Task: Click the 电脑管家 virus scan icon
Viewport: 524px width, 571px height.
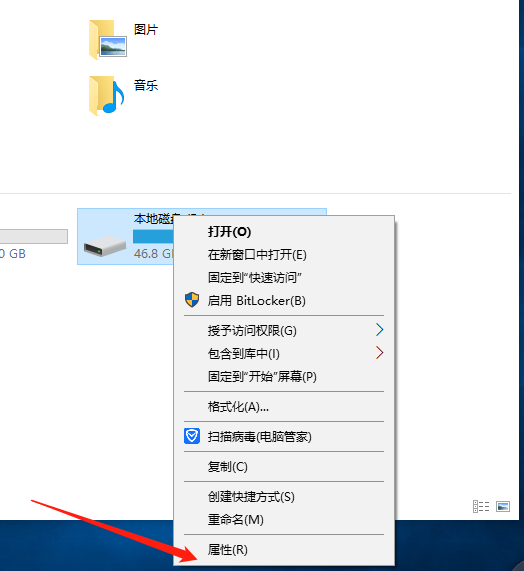Action: (192, 436)
